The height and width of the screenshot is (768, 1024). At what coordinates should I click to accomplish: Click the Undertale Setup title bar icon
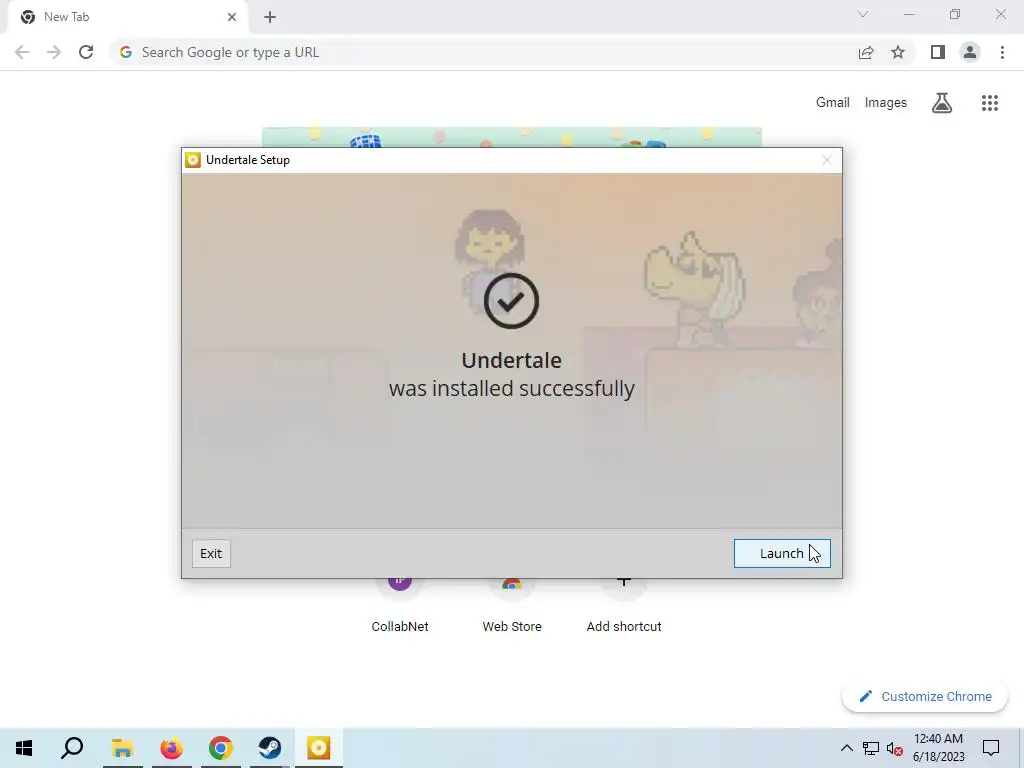(x=193, y=160)
